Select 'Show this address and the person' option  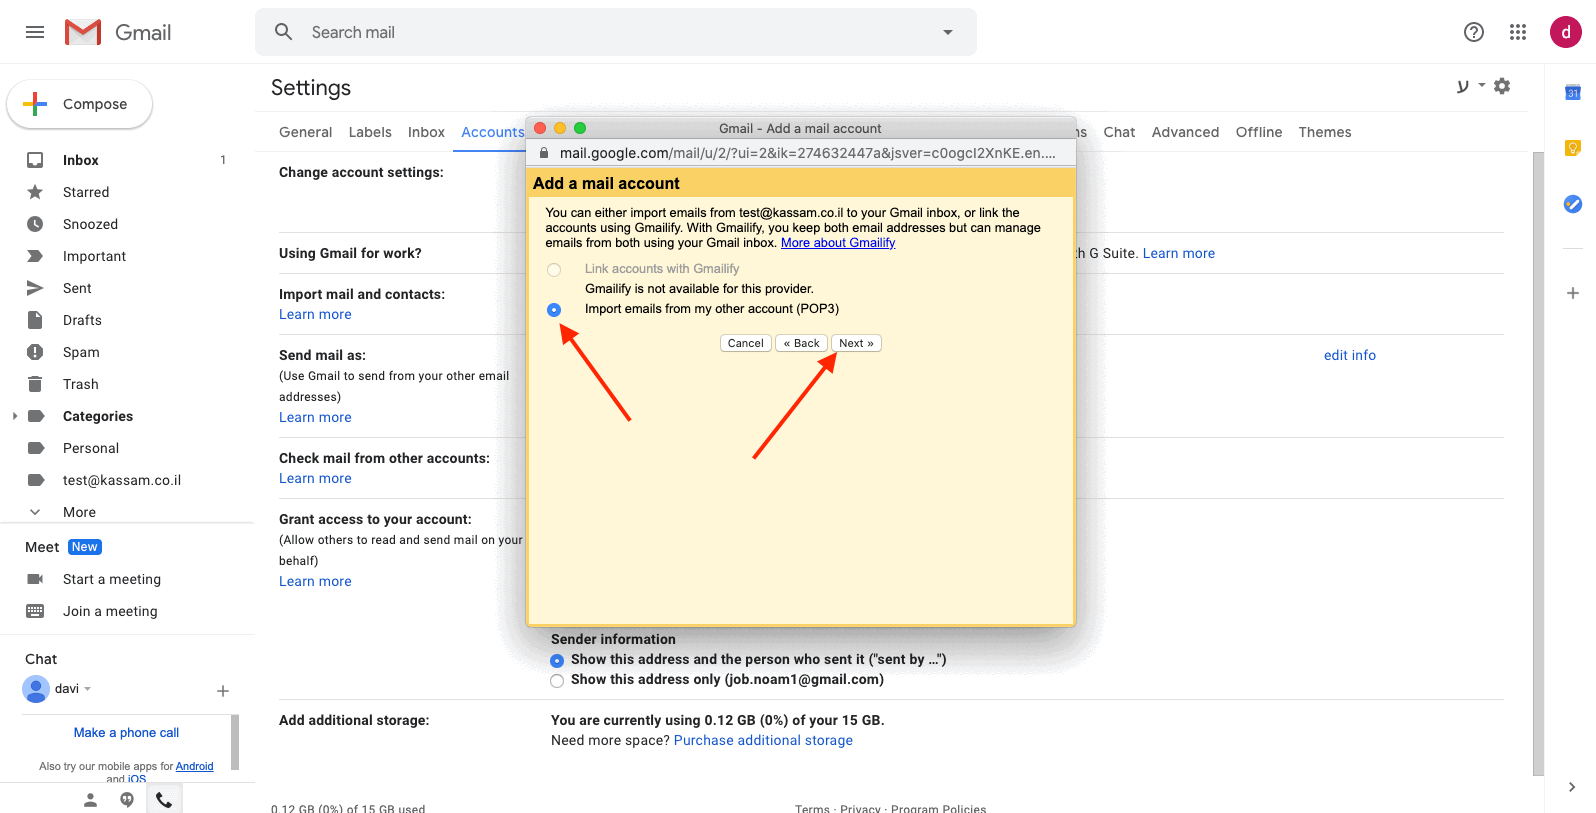[x=557, y=661]
